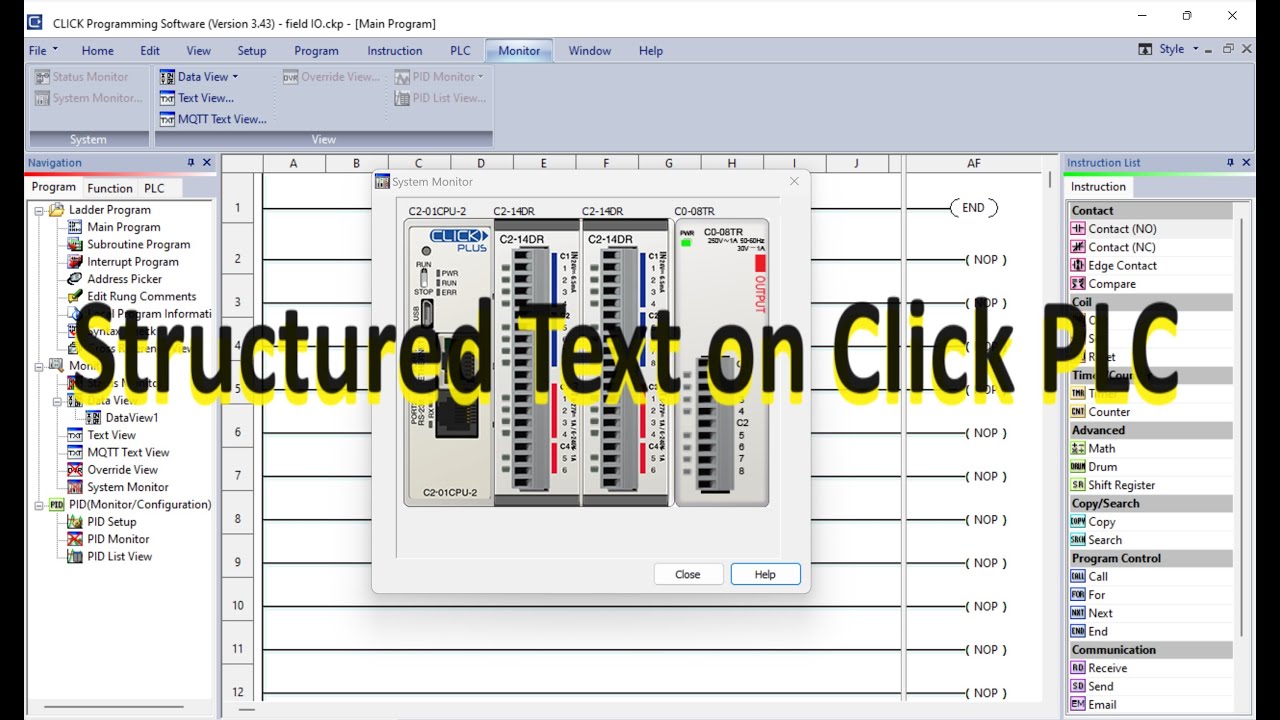The height and width of the screenshot is (720, 1280).
Task: Switch to the Setup ribbon tab
Action: pos(252,50)
